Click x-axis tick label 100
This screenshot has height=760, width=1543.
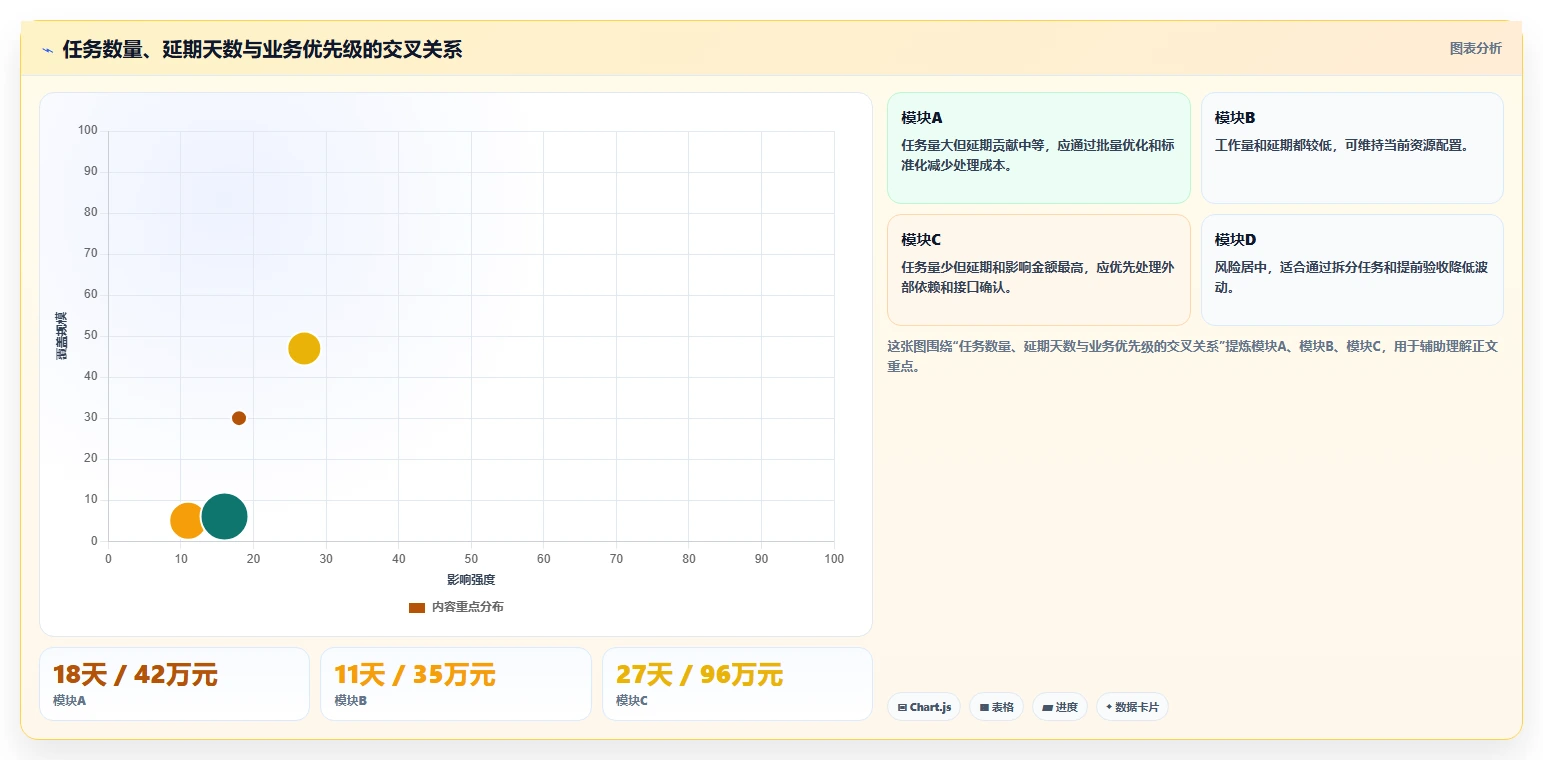click(x=834, y=559)
